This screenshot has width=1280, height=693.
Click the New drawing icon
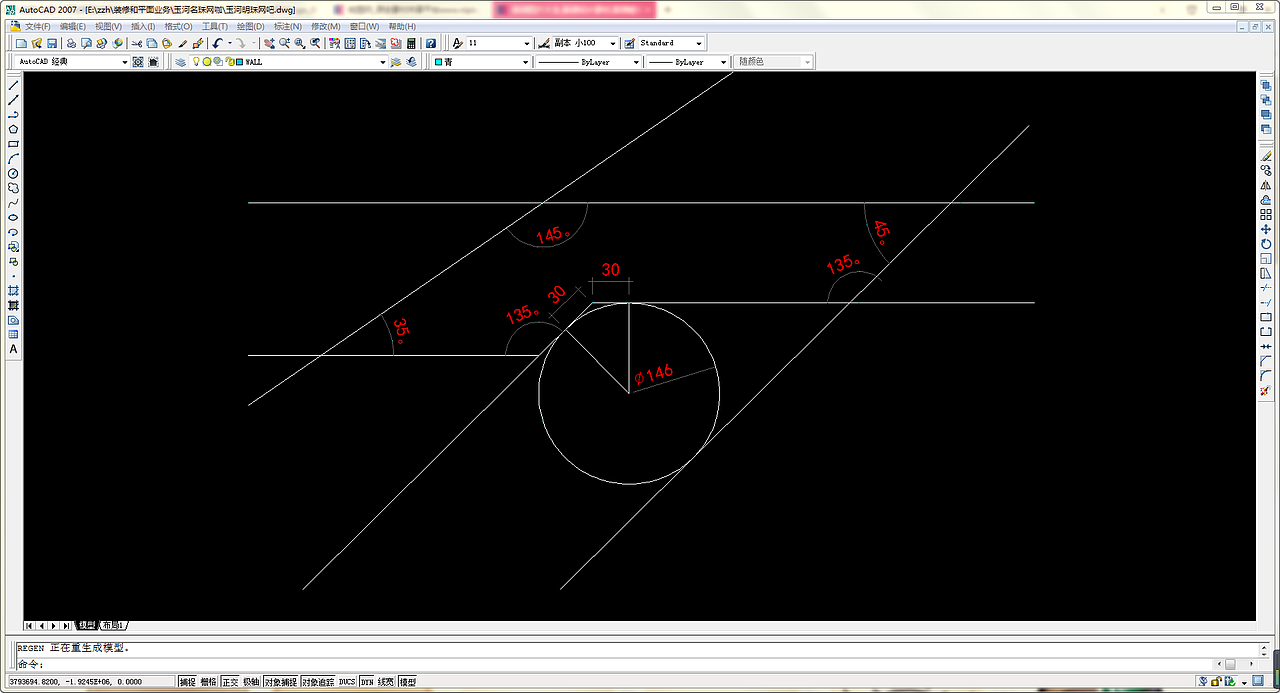21,43
